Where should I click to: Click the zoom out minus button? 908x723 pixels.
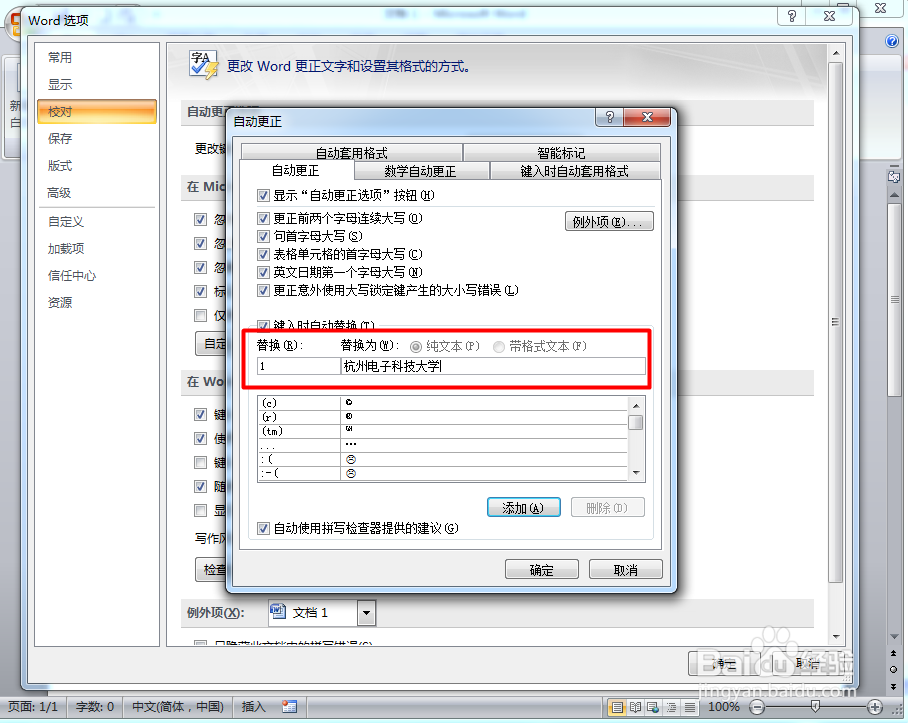click(757, 707)
